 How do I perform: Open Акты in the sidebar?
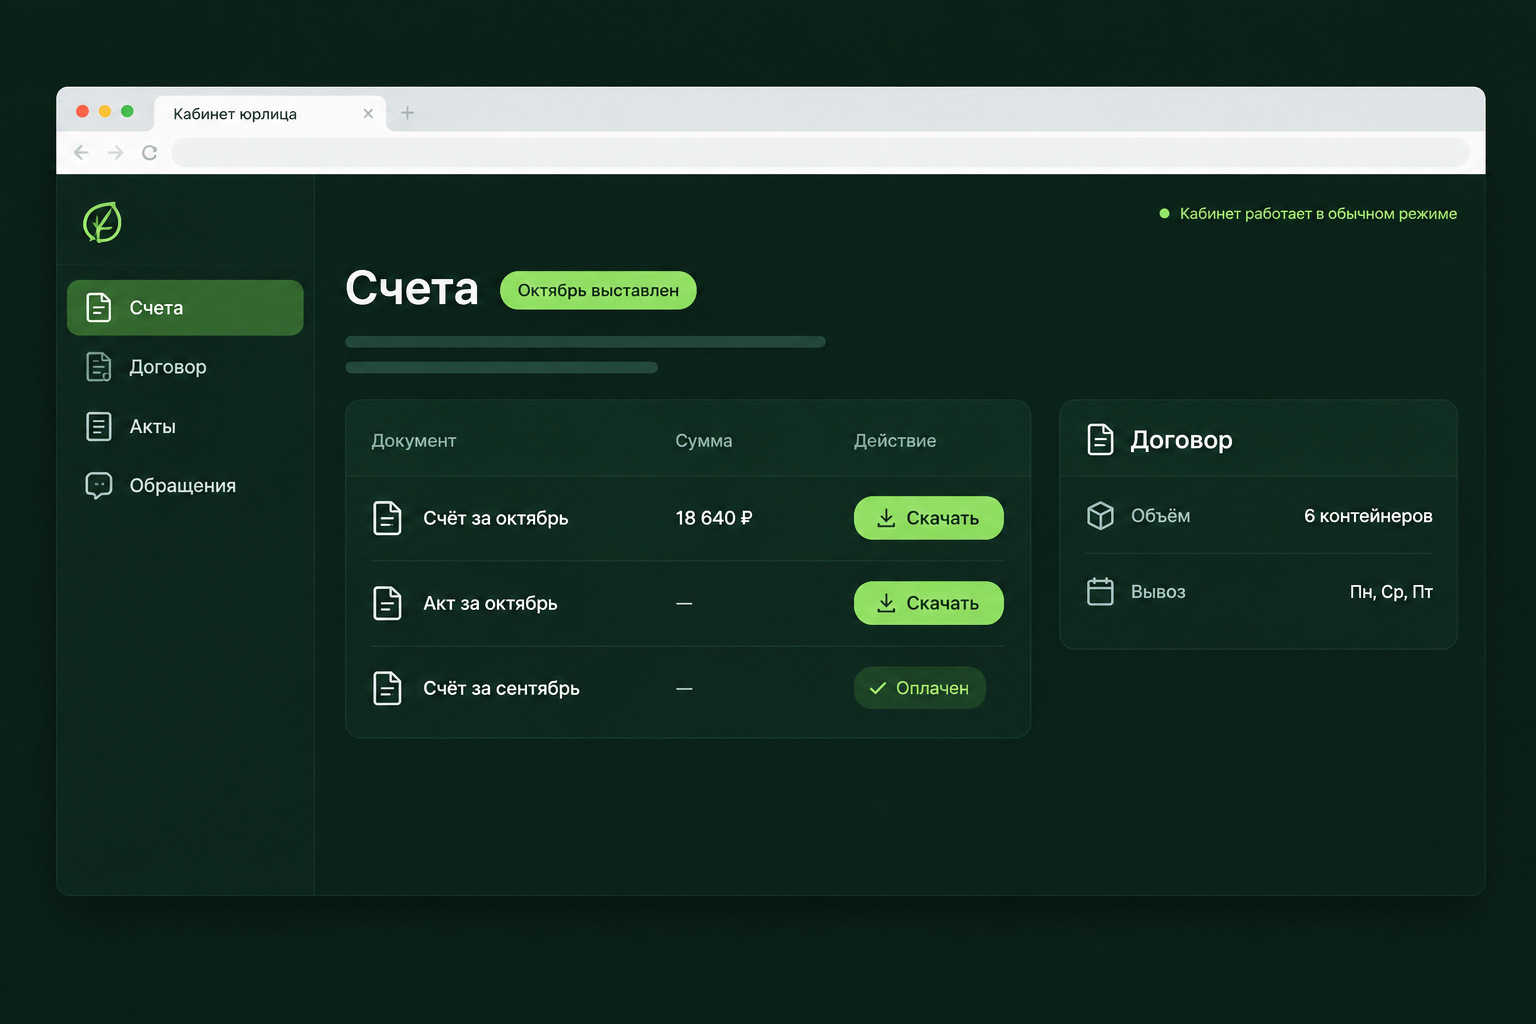185,426
